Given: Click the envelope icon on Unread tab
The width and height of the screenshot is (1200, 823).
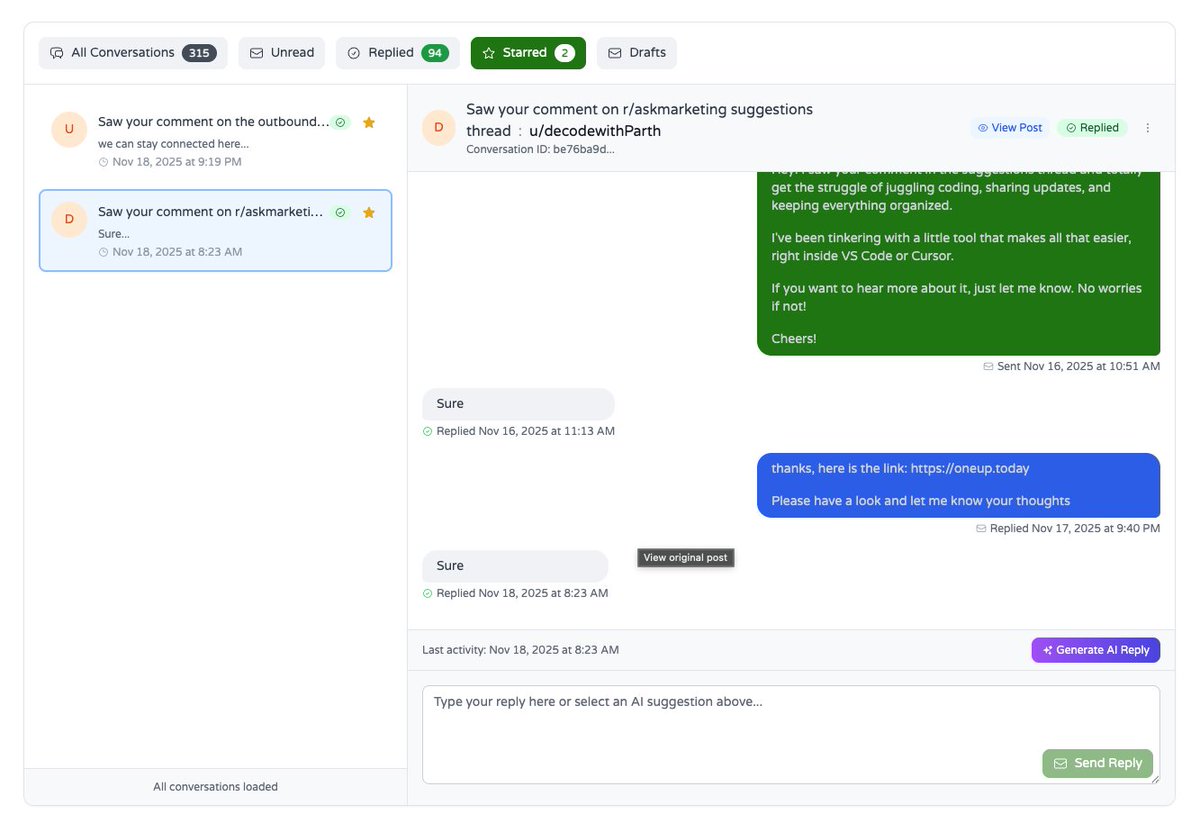Looking at the screenshot, I should [257, 53].
